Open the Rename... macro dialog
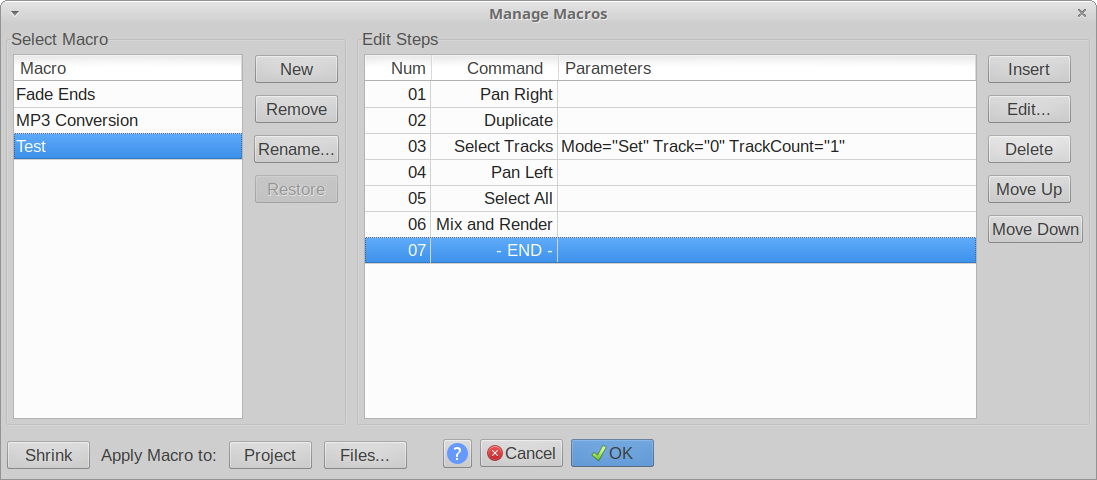 click(297, 150)
